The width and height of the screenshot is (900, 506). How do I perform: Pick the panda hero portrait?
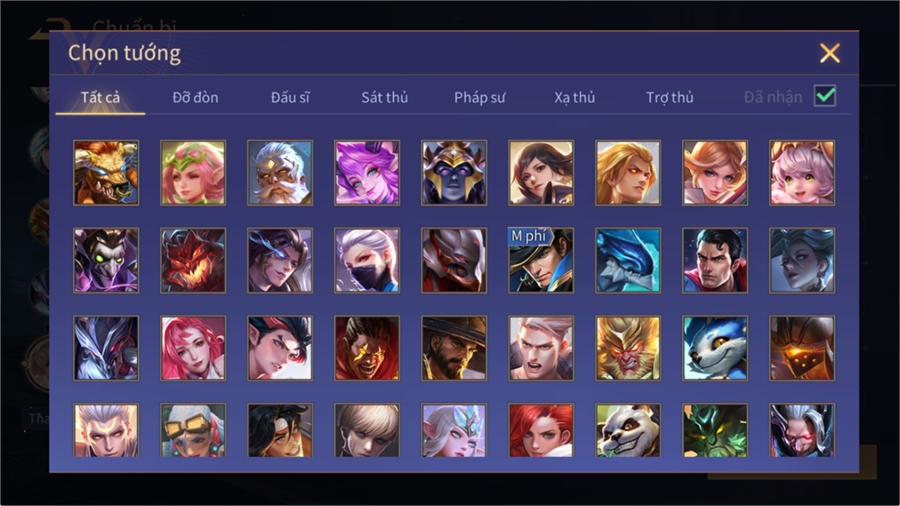(628, 430)
